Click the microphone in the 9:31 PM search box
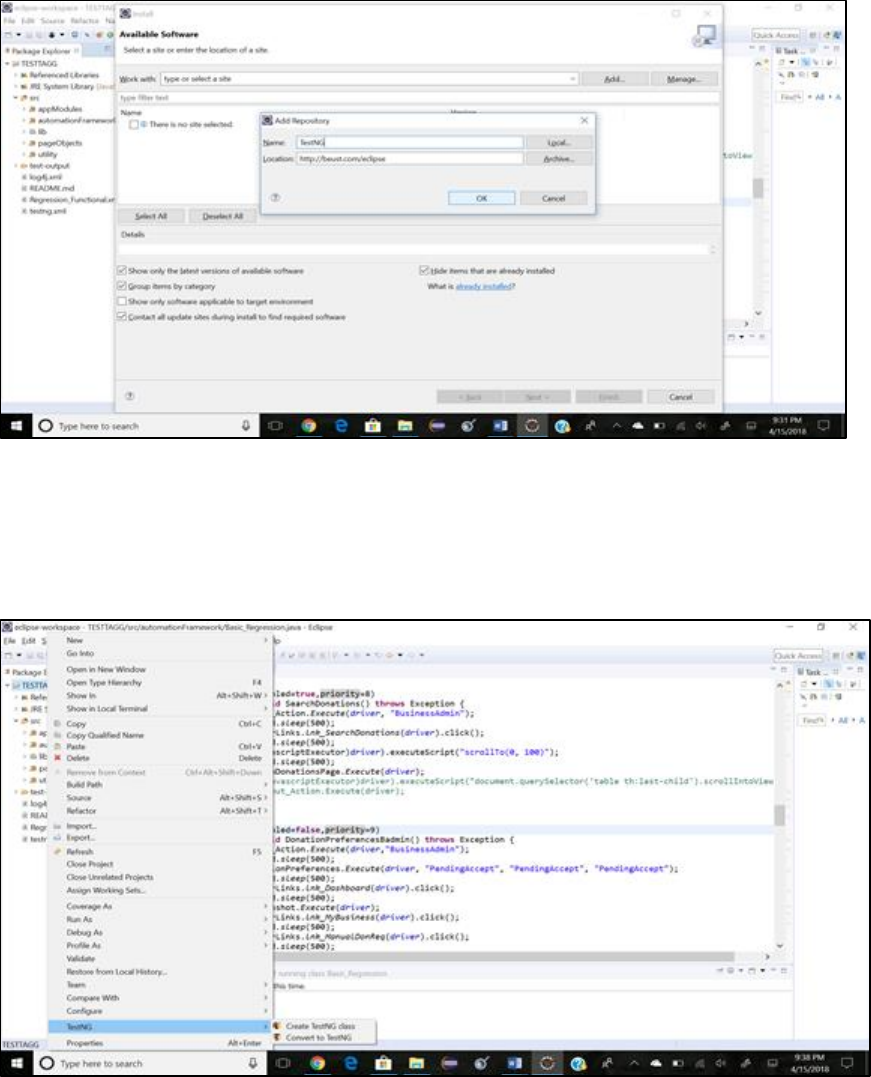Image resolution: width=871 pixels, height=1077 pixels. pyautogui.click(x=245, y=426)
